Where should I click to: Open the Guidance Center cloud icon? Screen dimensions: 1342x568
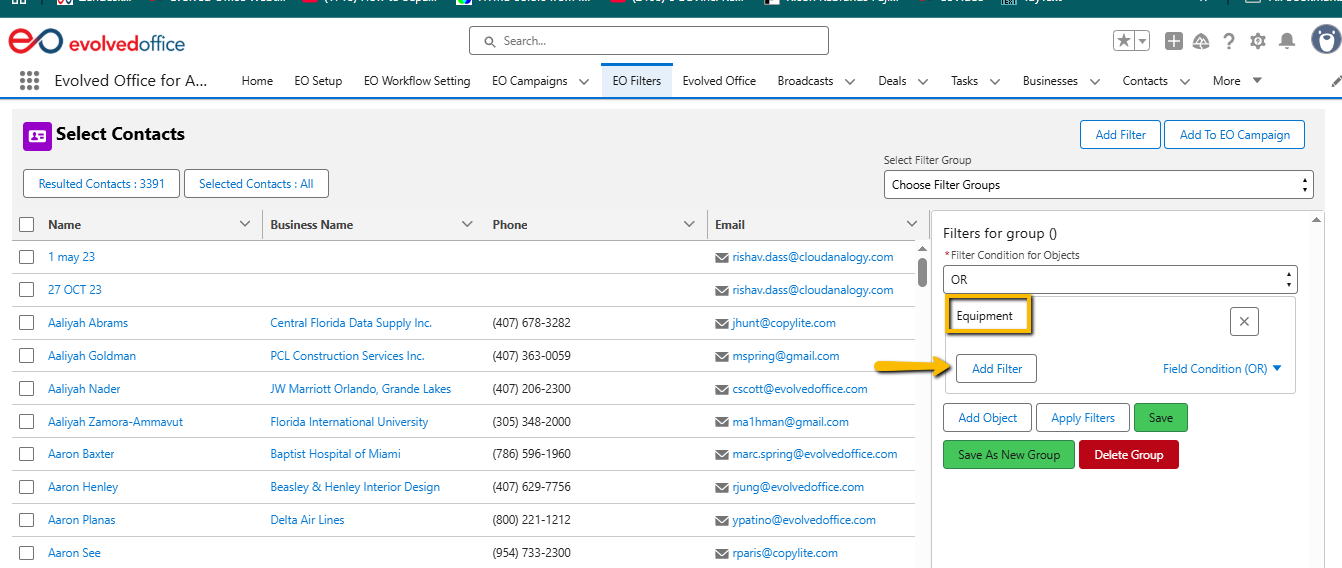(x=1201, y=41)
